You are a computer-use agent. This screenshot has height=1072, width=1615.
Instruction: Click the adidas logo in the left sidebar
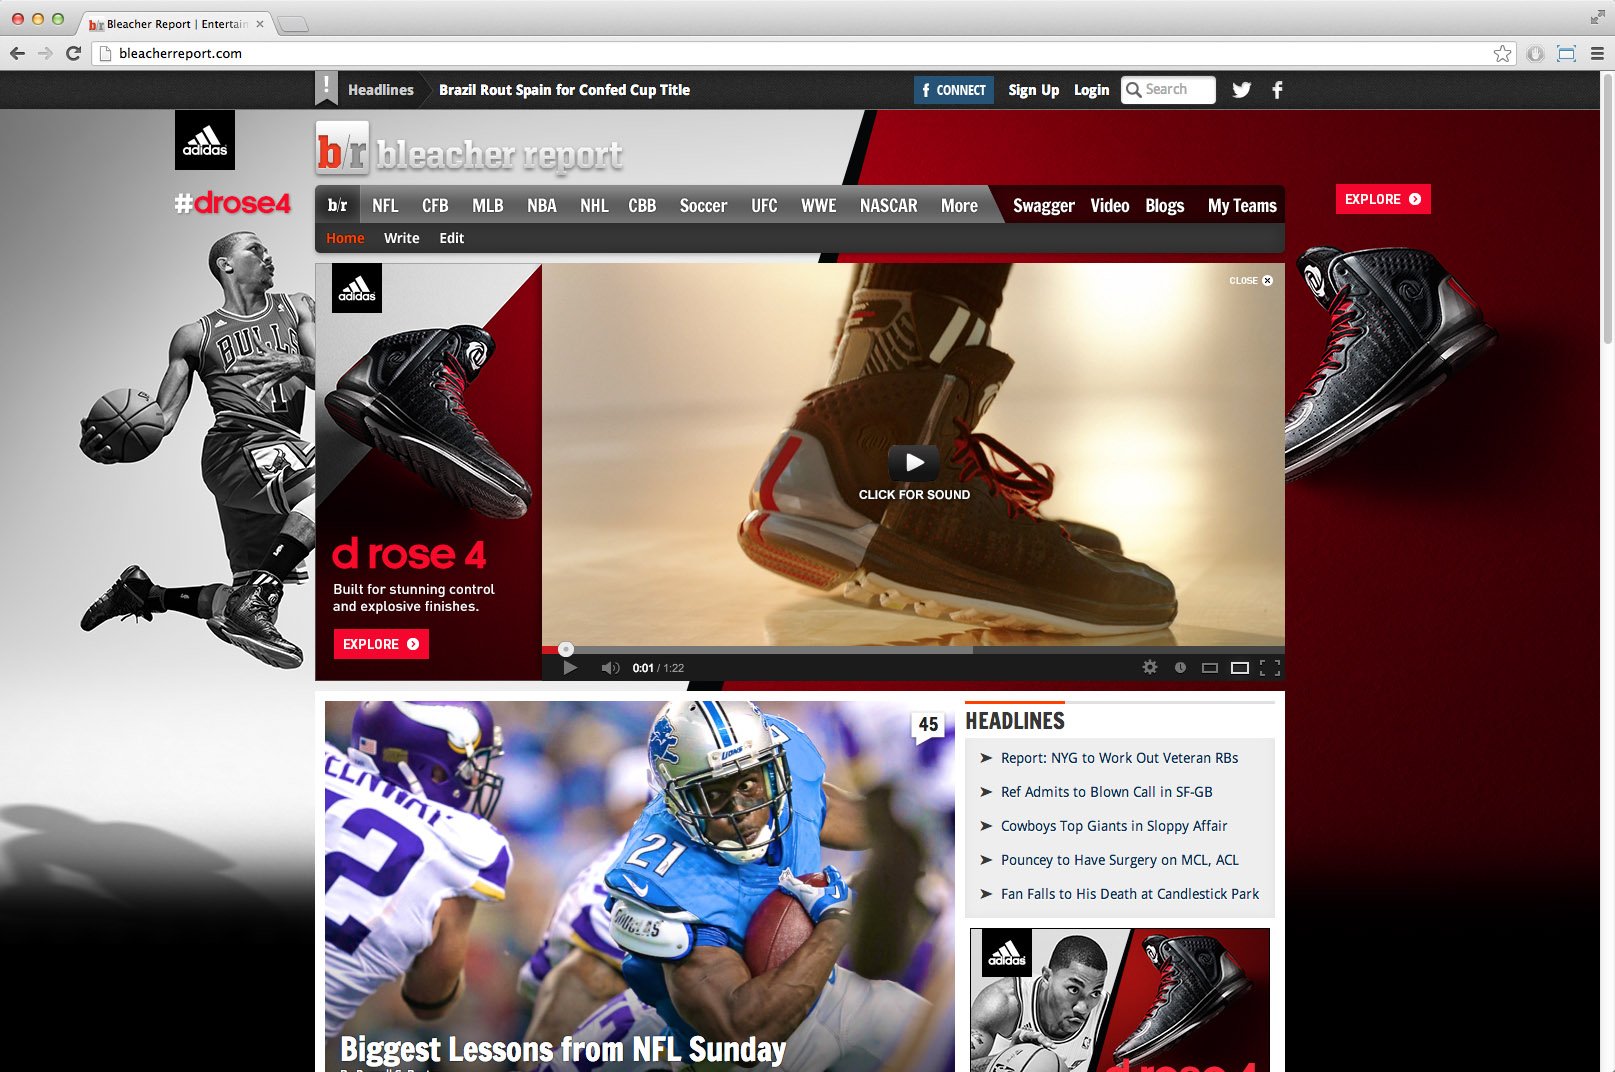tap(205, 140)
